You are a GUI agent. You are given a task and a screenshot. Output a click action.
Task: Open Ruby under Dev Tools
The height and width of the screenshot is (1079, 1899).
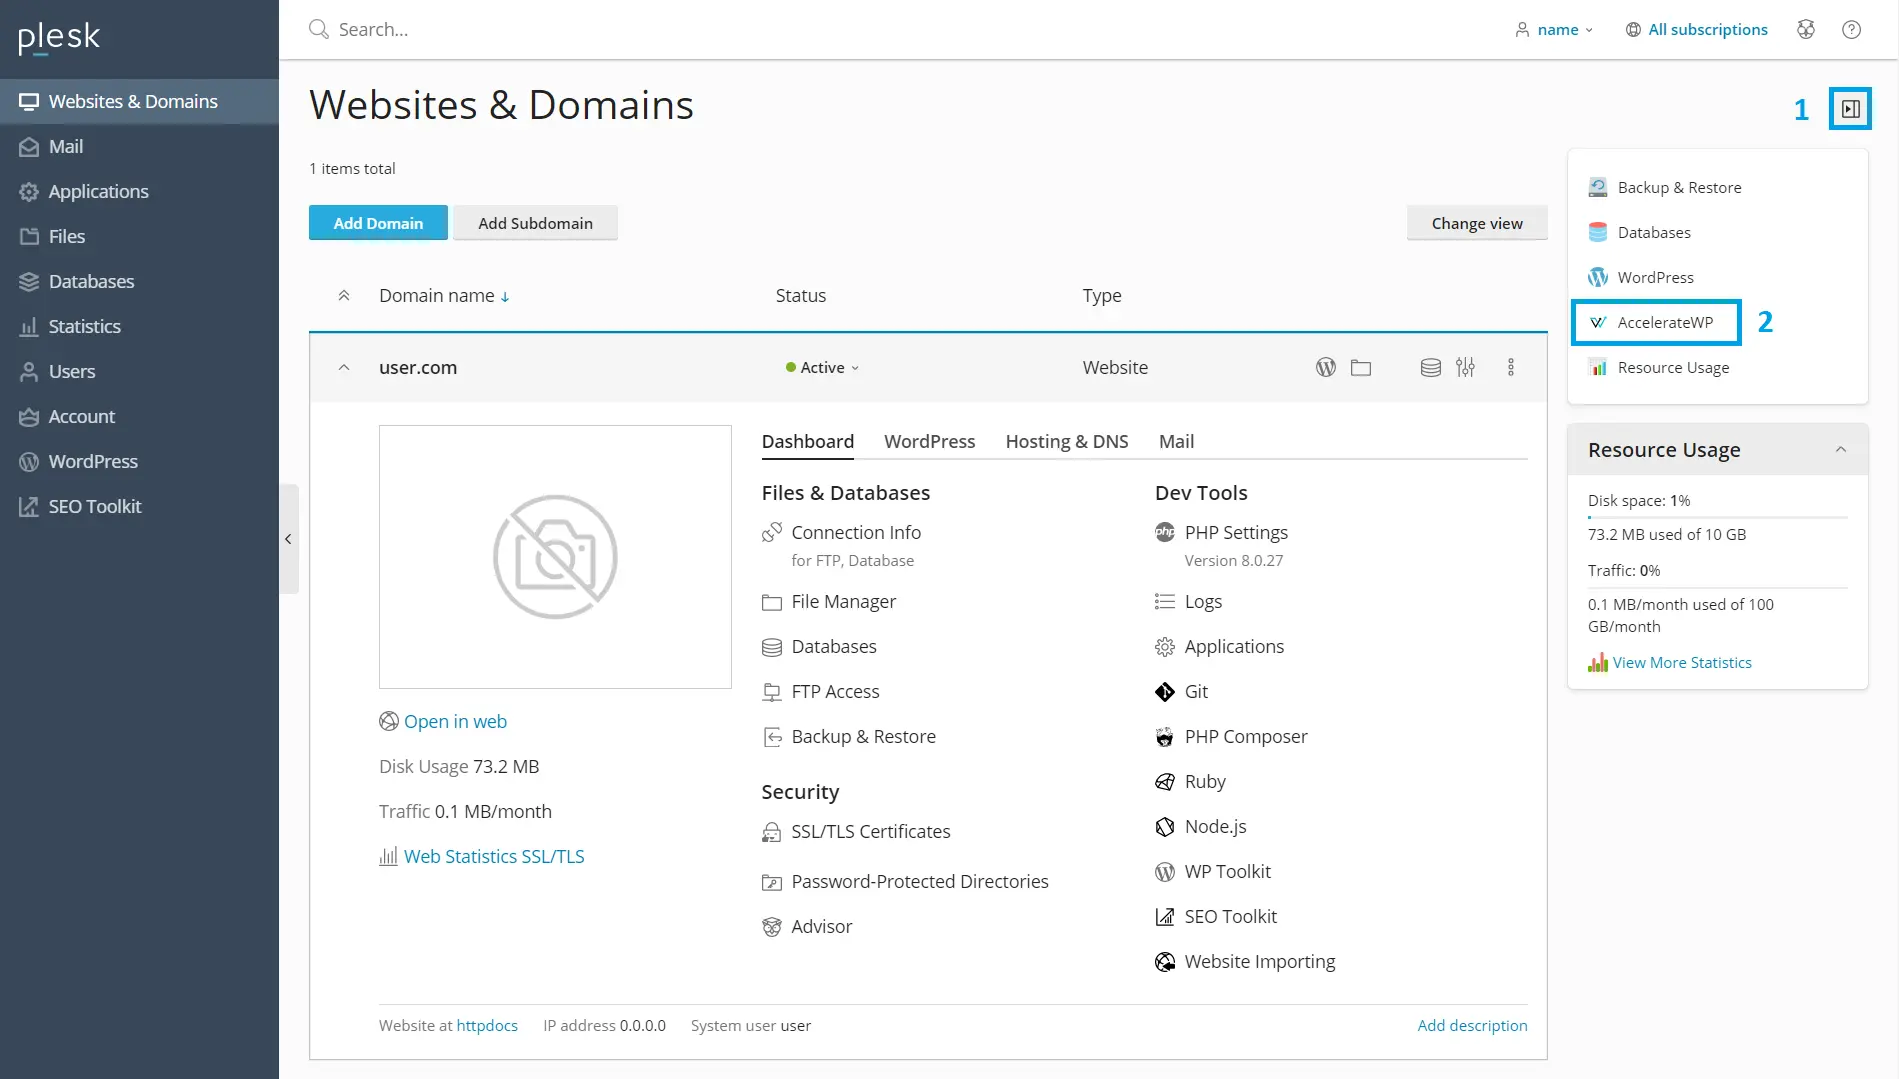1190,781
